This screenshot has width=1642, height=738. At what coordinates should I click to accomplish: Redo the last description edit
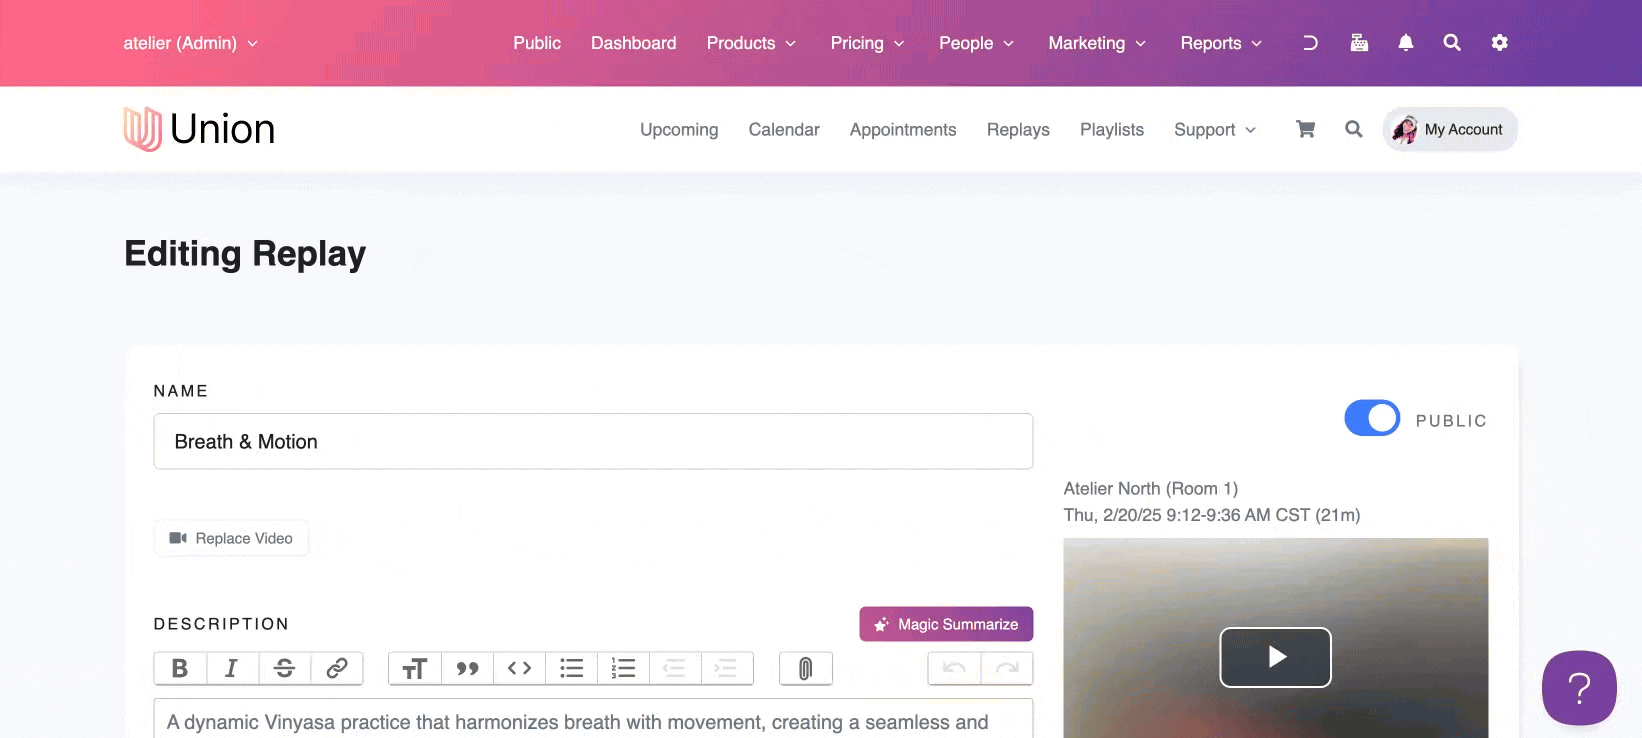click(1007, 668)
